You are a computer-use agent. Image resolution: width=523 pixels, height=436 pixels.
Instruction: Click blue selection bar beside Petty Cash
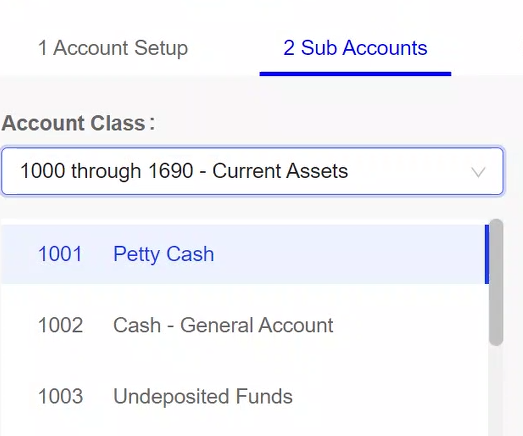click(x=487, y=254)
